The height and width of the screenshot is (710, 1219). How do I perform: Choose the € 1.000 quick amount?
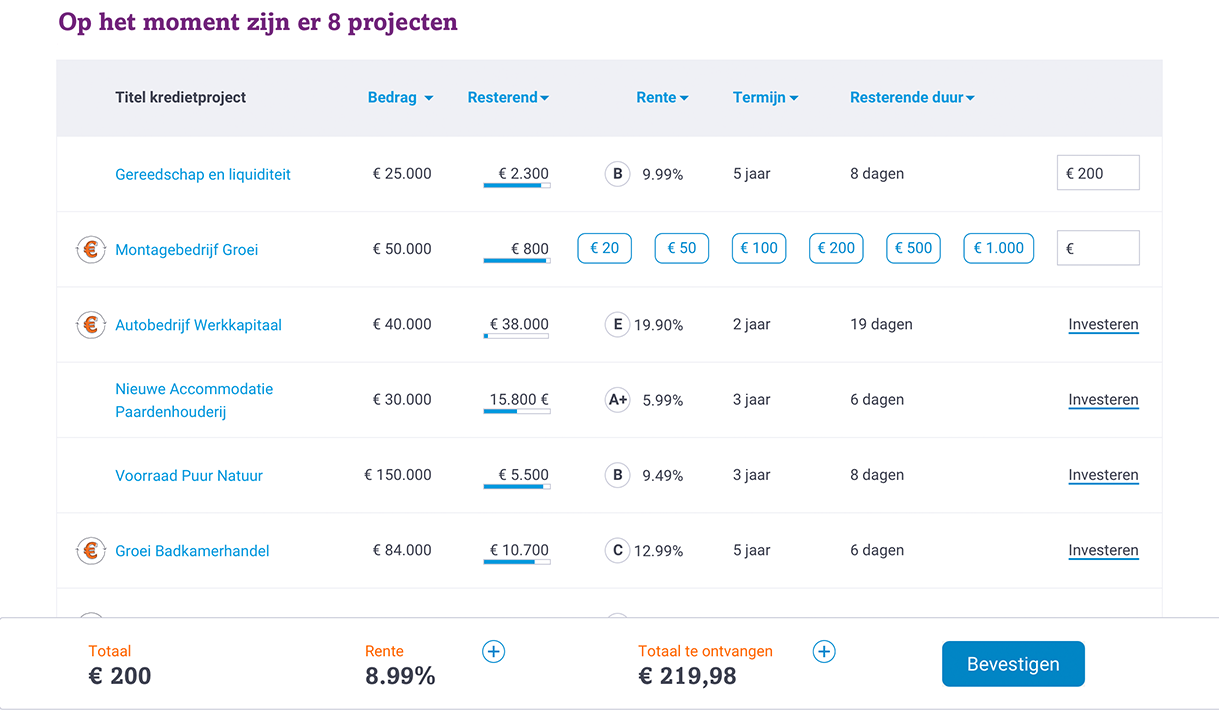998,249
